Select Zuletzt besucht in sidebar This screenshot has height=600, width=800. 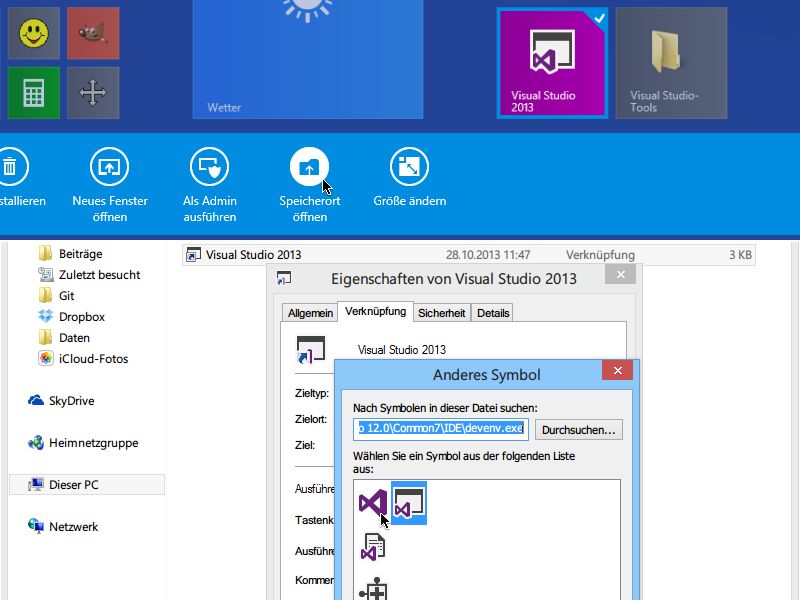[89, 274]
